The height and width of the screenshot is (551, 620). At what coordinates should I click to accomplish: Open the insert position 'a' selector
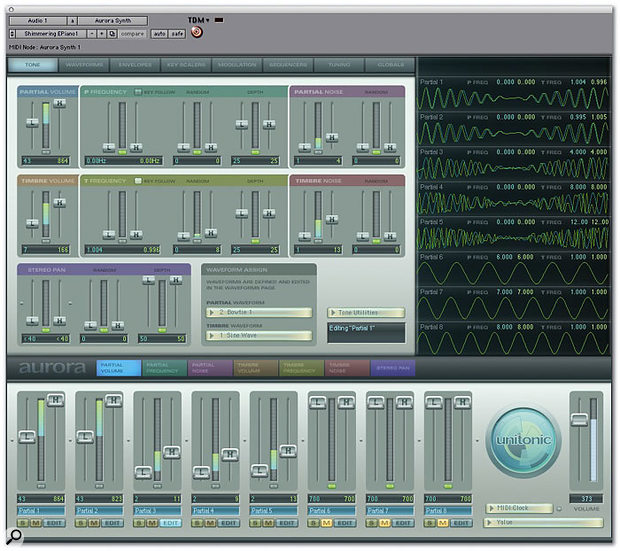click(72, 21)
